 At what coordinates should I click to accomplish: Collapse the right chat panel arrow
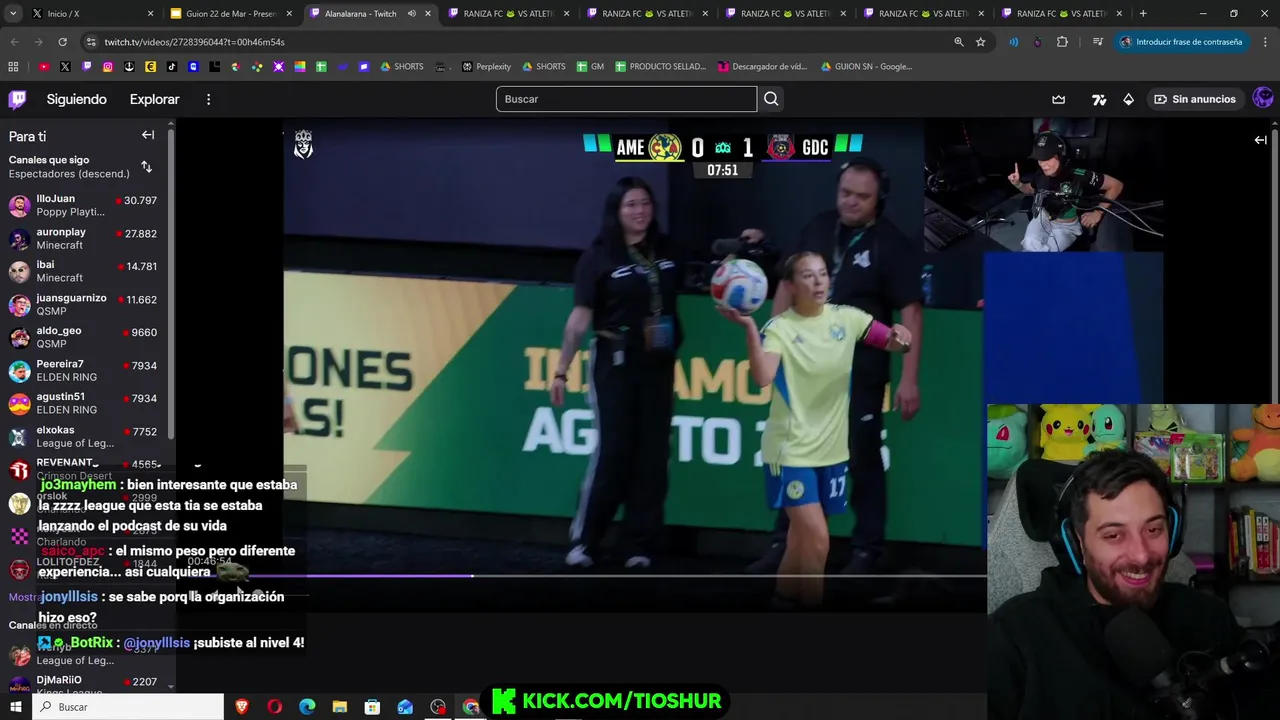(x=1261, y=140)
